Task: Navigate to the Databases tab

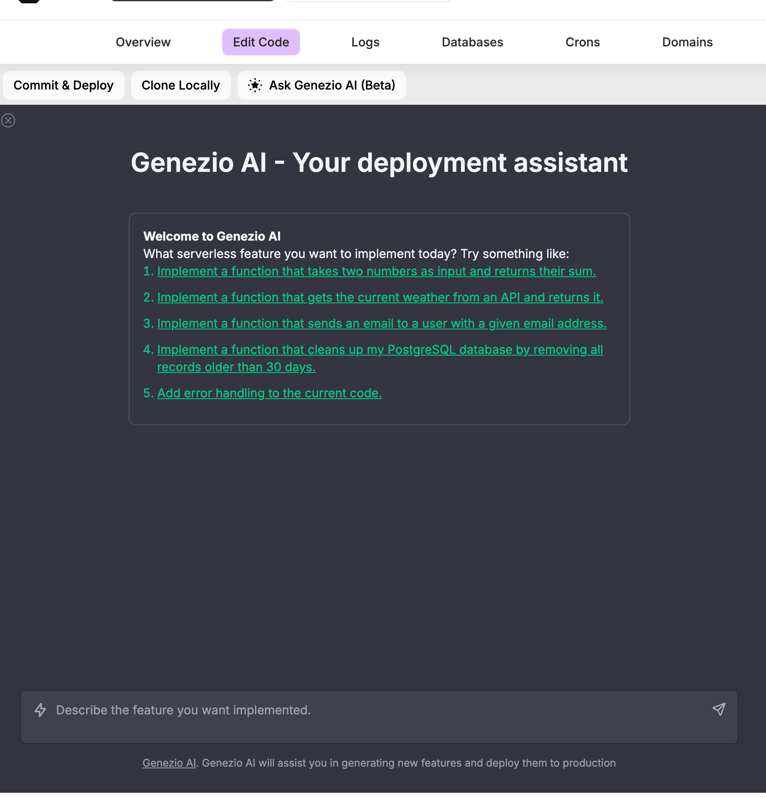Action: pyautogui.click(x=471, y=42)
